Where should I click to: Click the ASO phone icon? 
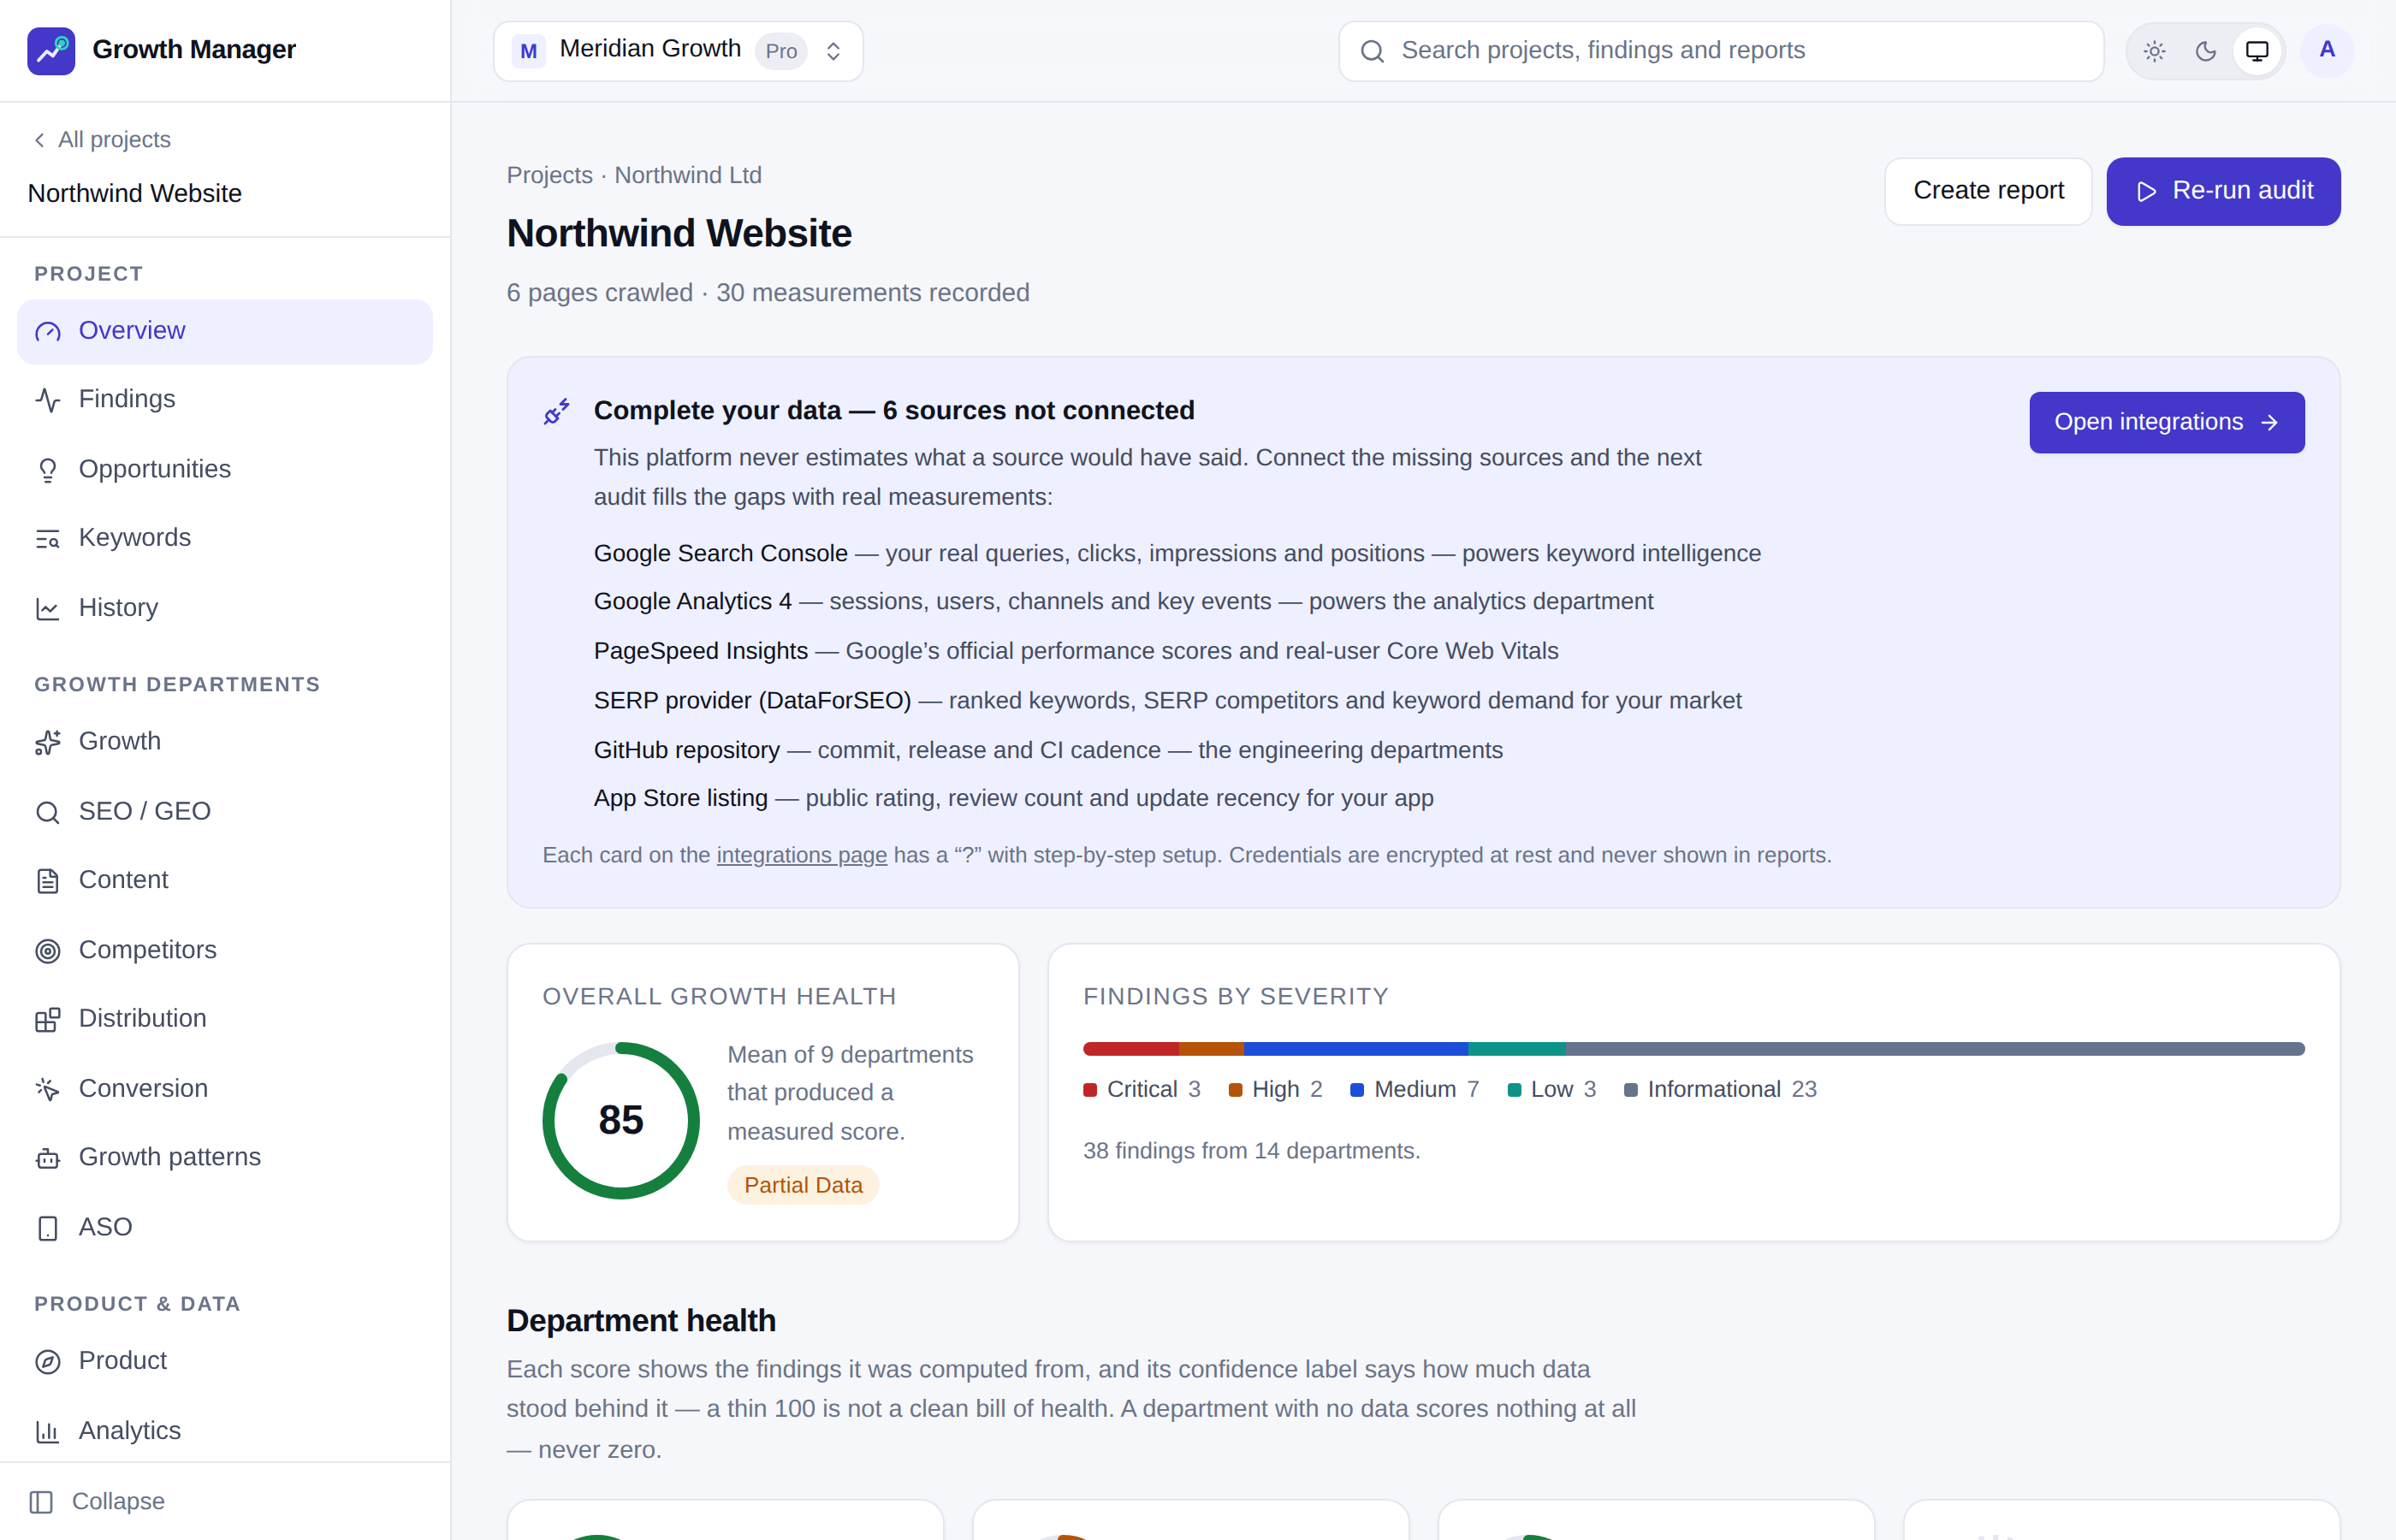tap(48, 1228)
